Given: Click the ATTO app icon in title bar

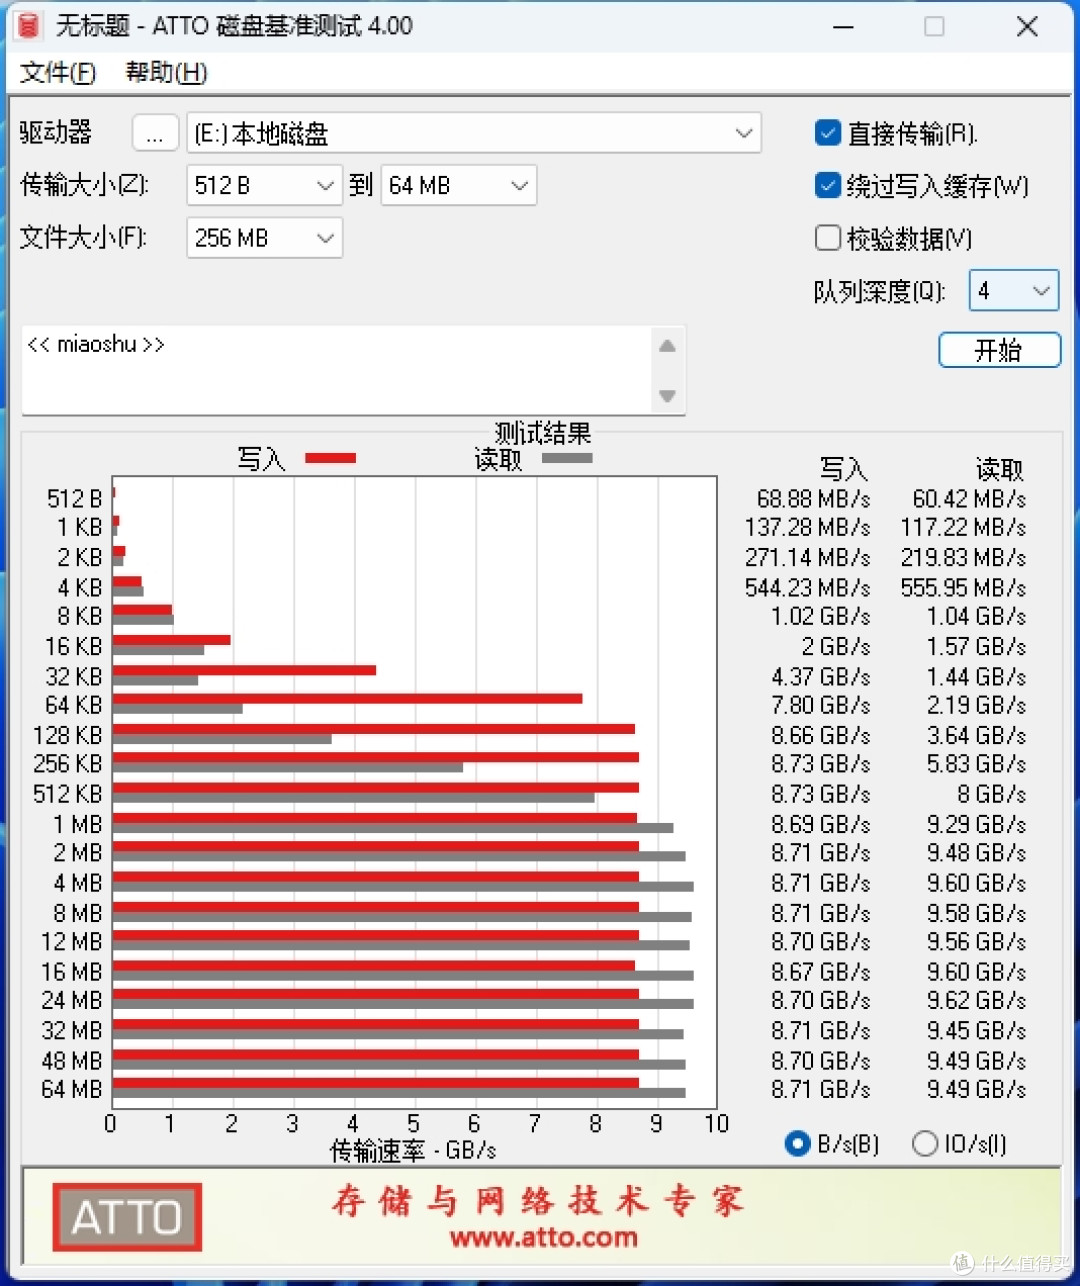Looking at the screenshot, I should [x=29, y=26].
